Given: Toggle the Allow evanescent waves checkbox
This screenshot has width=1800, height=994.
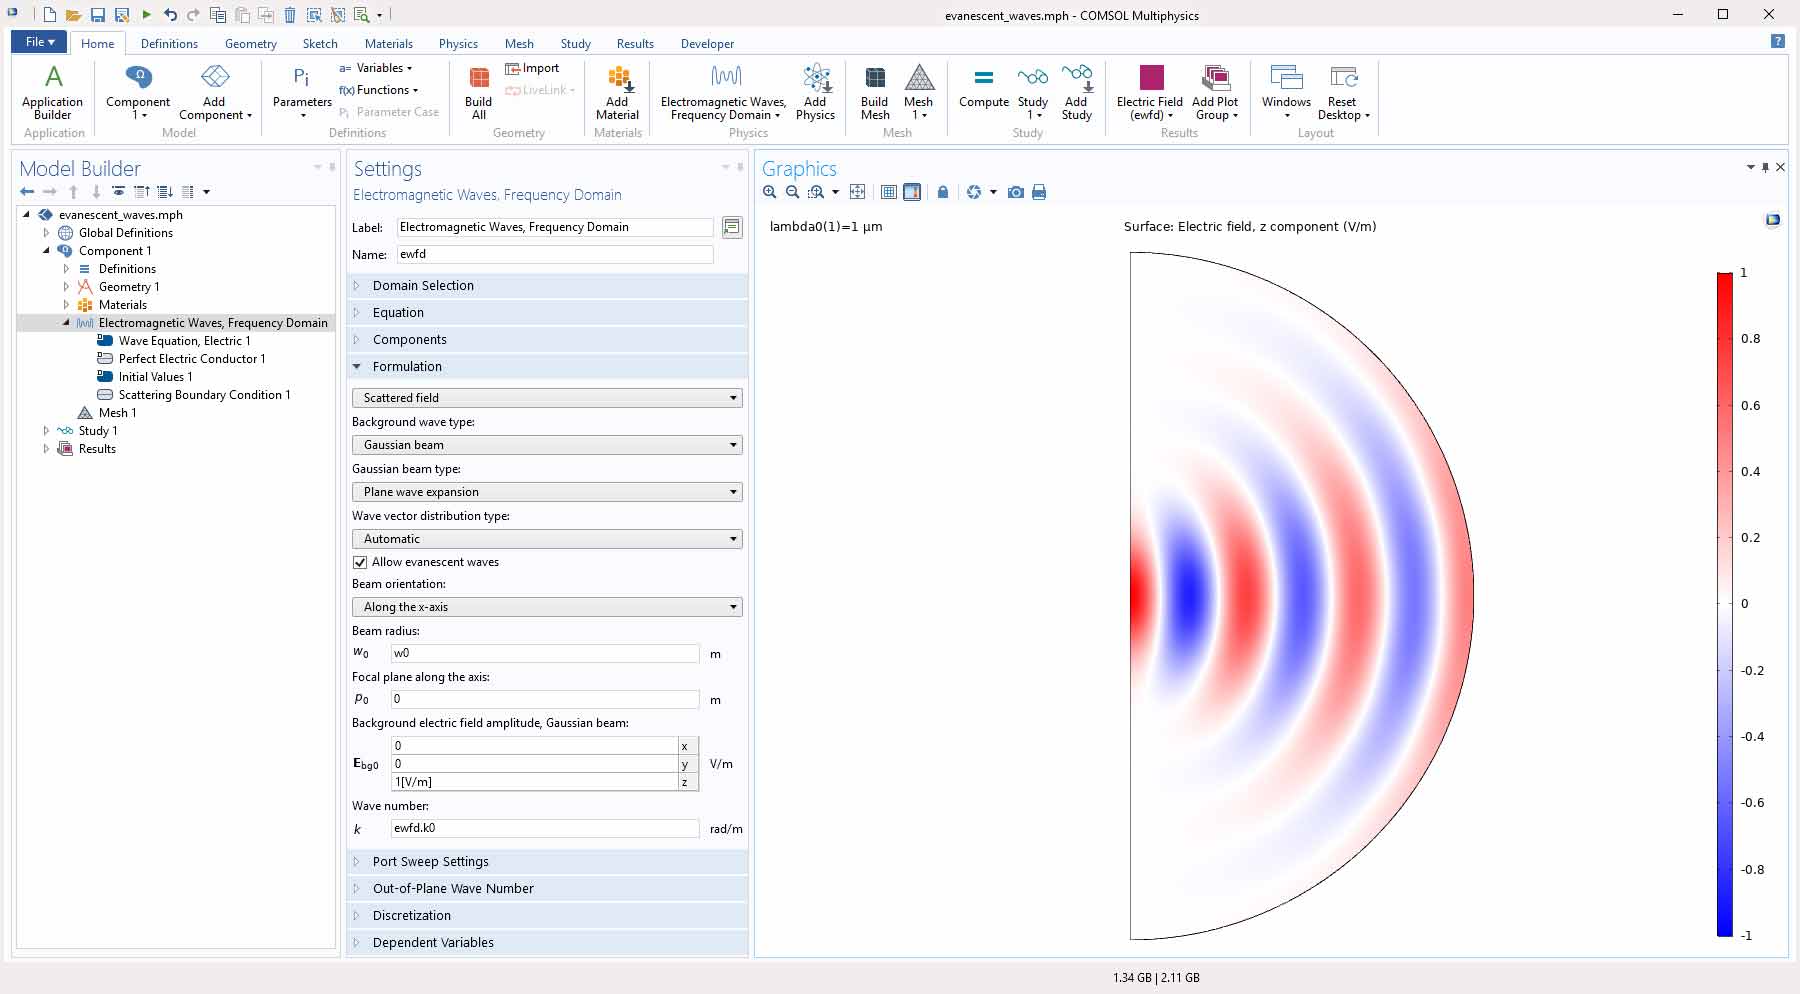Looking at the screenshot, I should point(360,562).
